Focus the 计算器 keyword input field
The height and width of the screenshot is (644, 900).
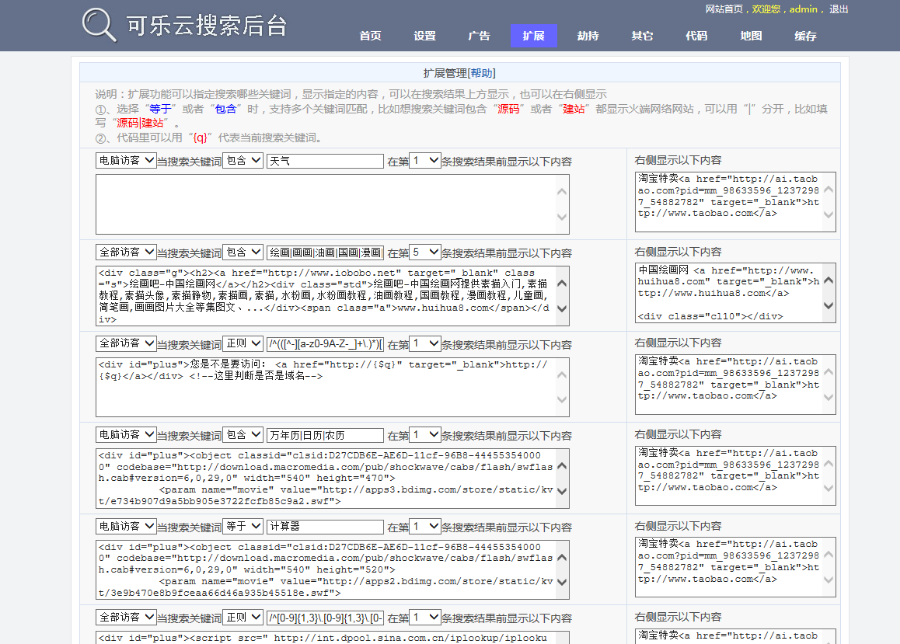[x=325, y=526]
